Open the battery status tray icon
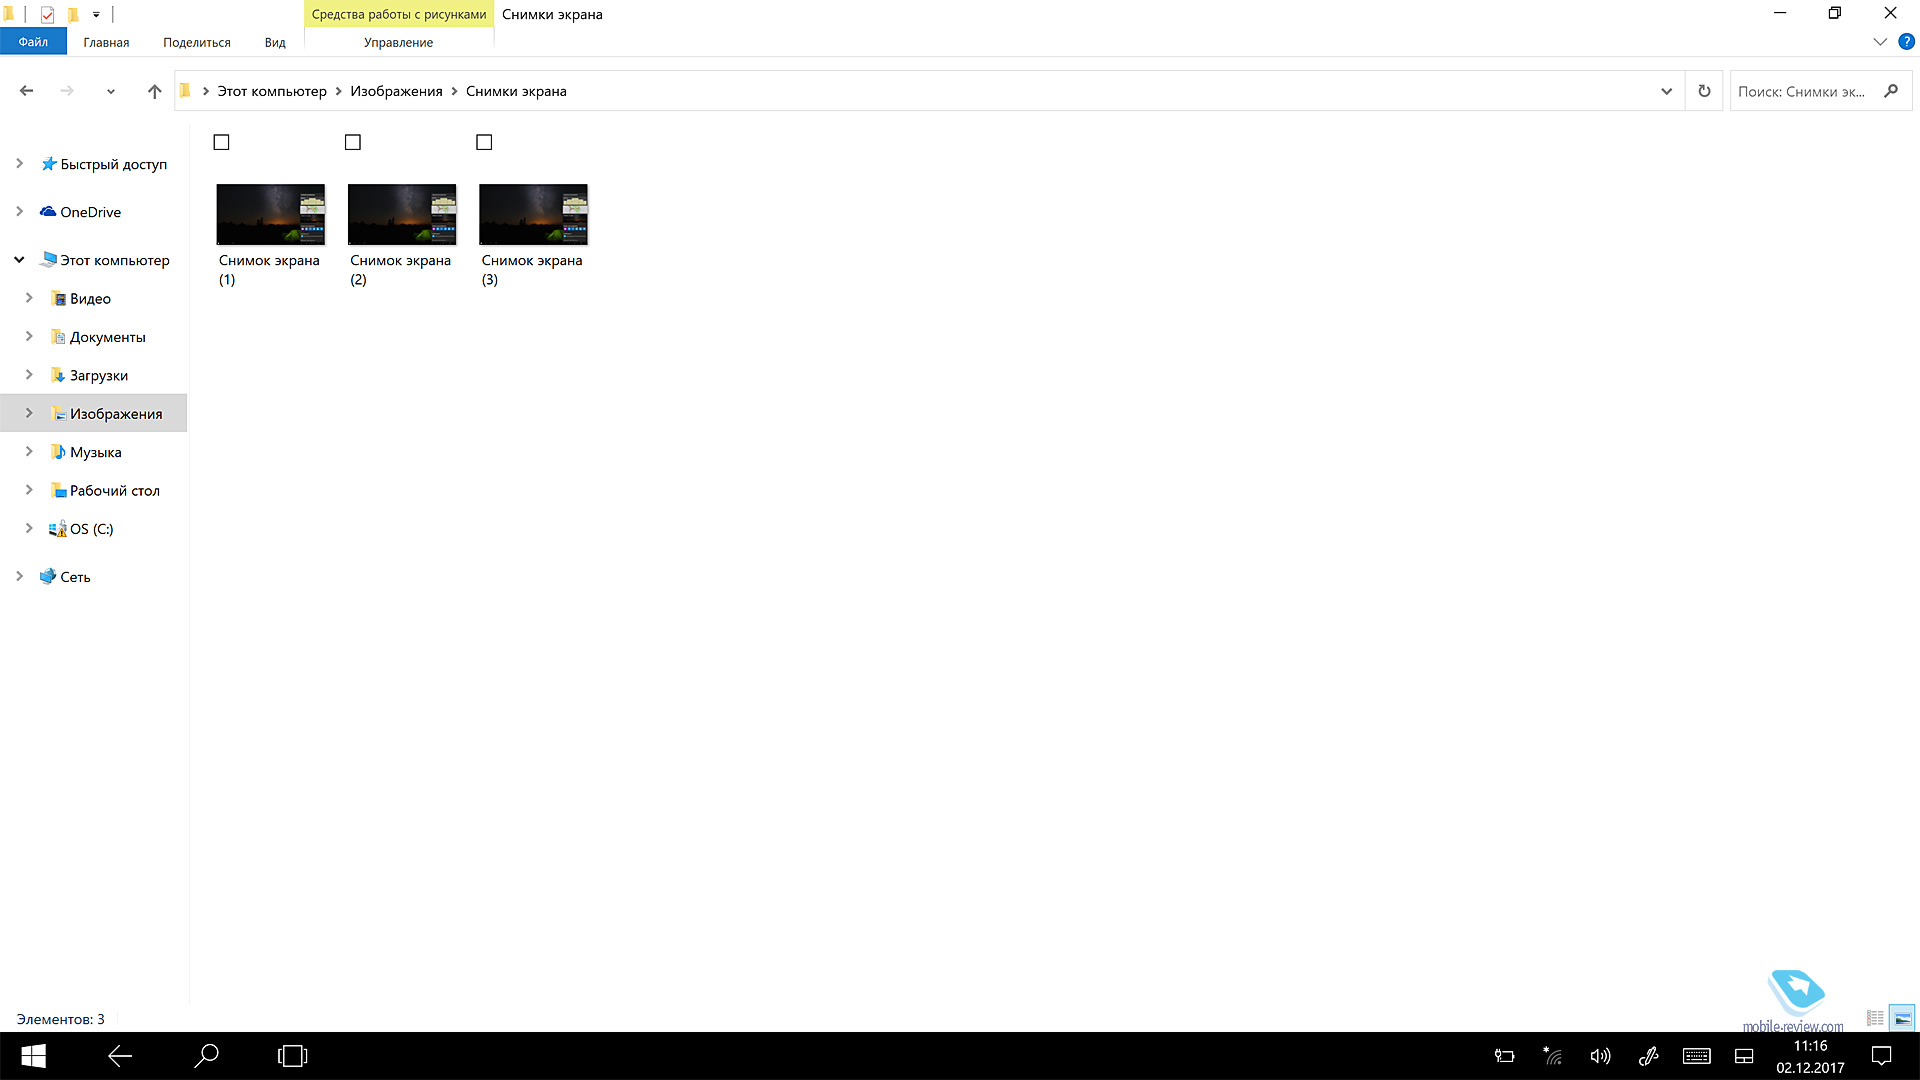1920x1080 pixels. click(1504, 1056)
